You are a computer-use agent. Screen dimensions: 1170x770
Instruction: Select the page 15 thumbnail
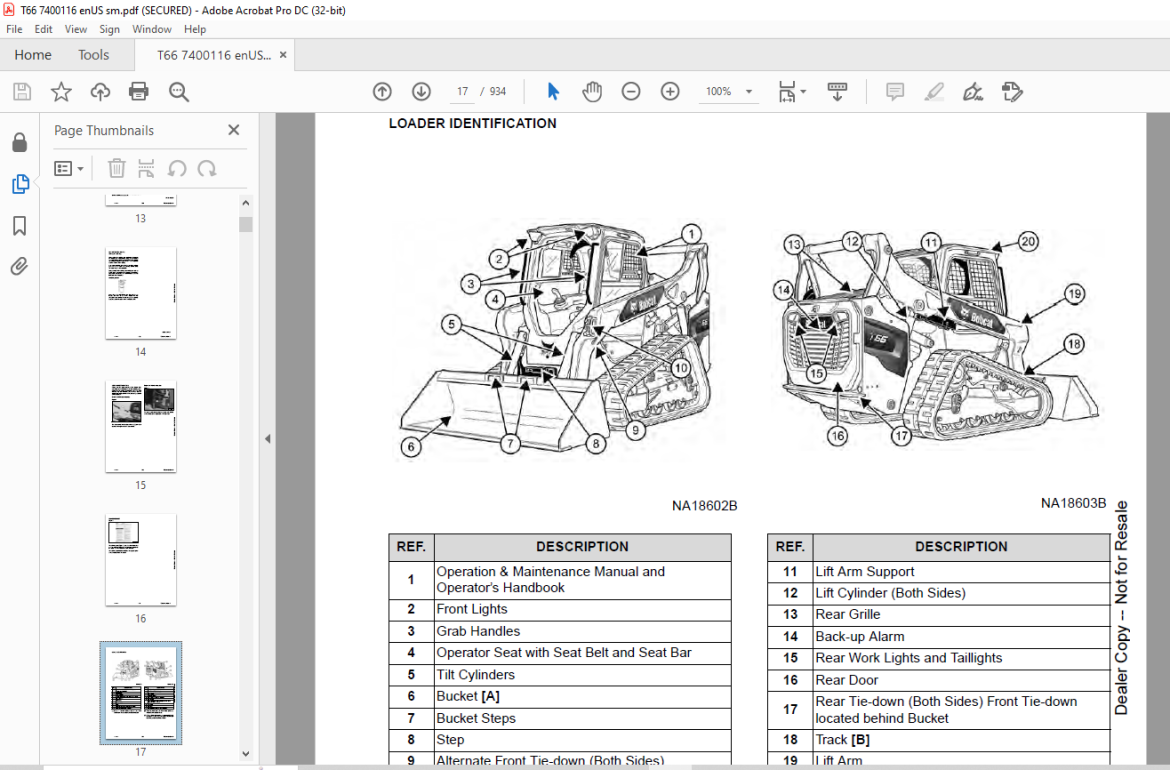(141, 427)
